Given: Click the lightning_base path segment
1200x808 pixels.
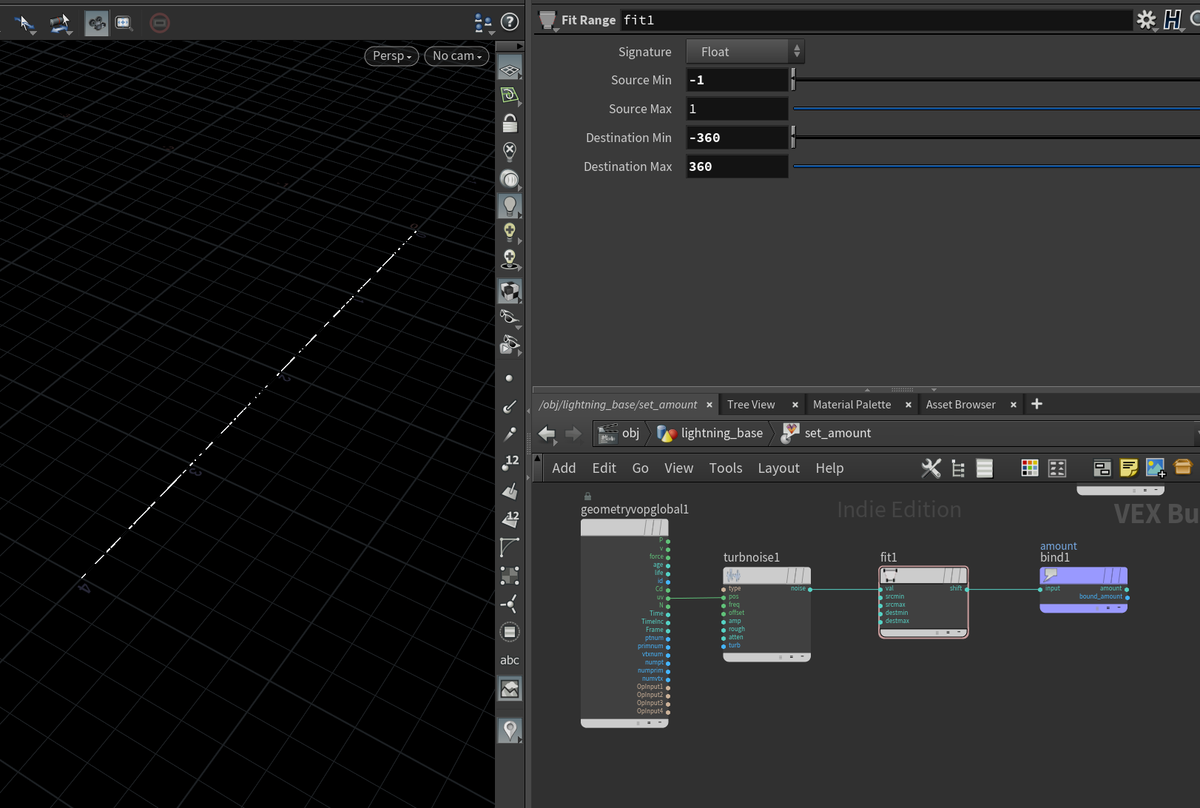Looking at the screenshot, I should [711, 433].
